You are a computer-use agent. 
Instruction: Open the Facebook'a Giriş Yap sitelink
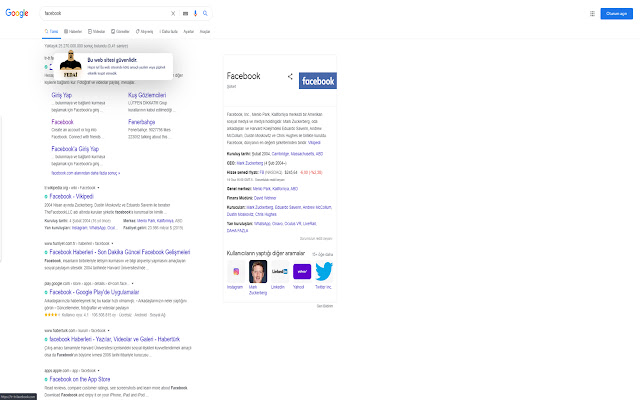pyautogui.click(x=75, y=149)
